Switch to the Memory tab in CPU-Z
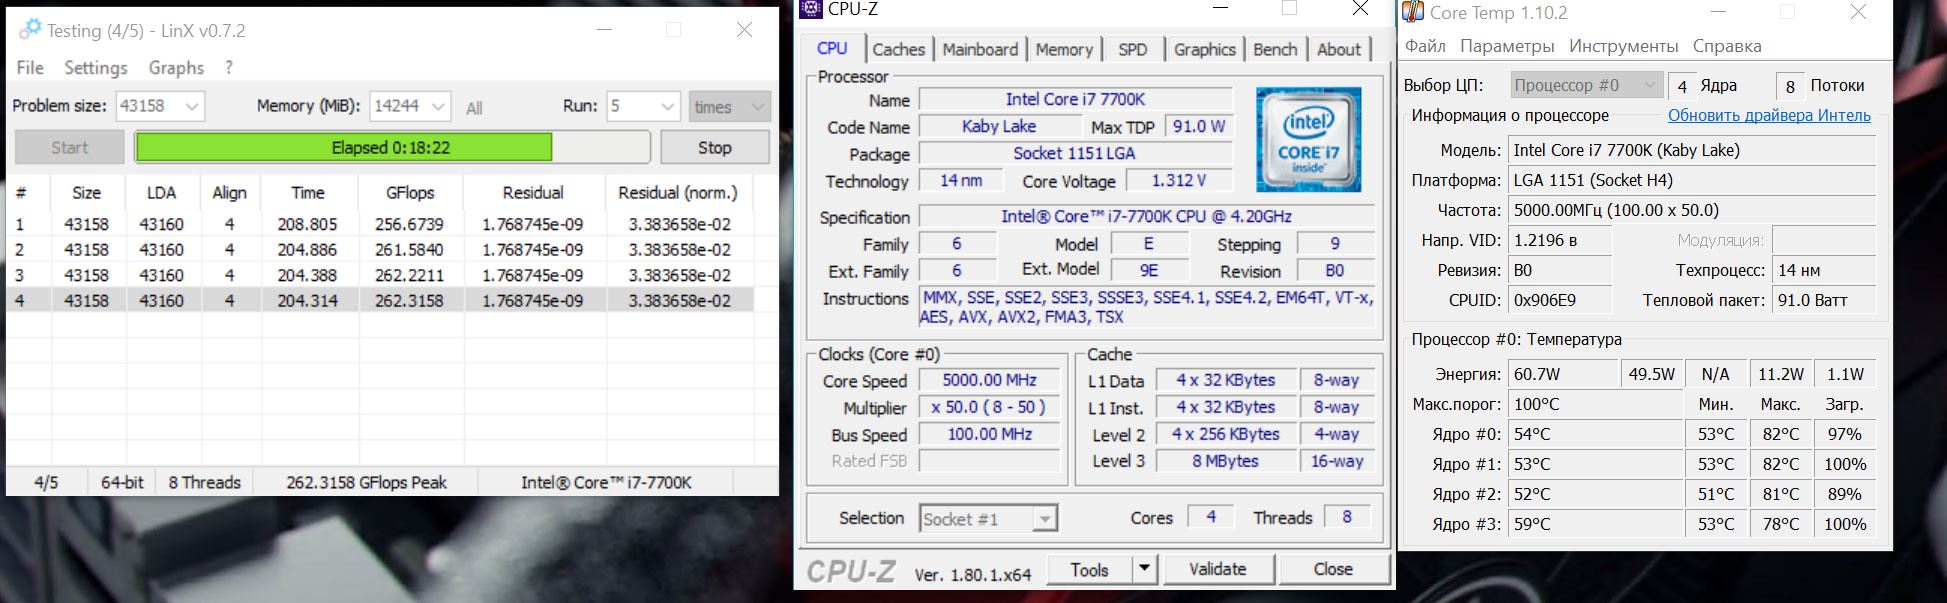The width and height of the screenshot is (1947, 603). click(x=1064, y=49)
